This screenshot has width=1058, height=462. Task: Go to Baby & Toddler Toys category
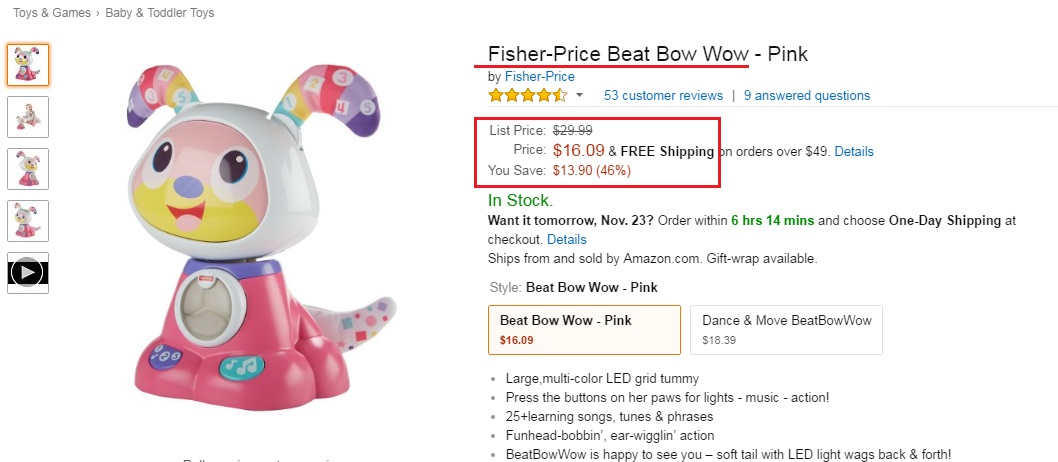(x=159, y=13)
